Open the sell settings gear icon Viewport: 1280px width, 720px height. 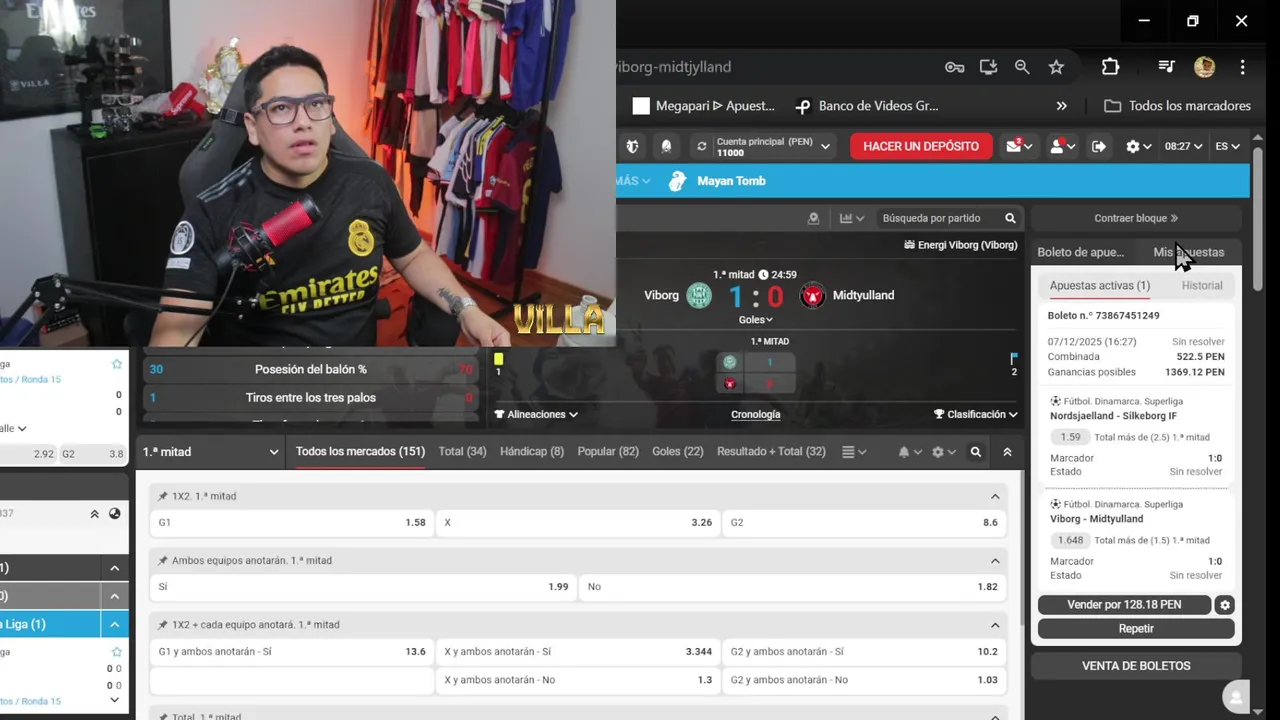[1224, 605]
